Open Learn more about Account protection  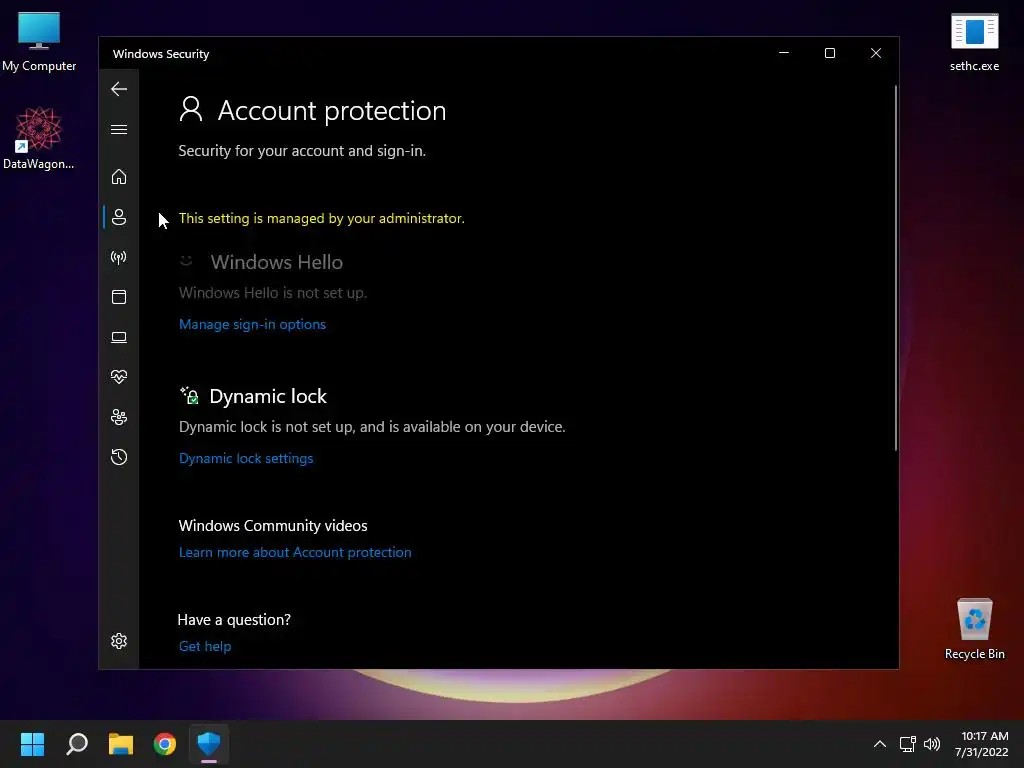(x=295, y=552)
